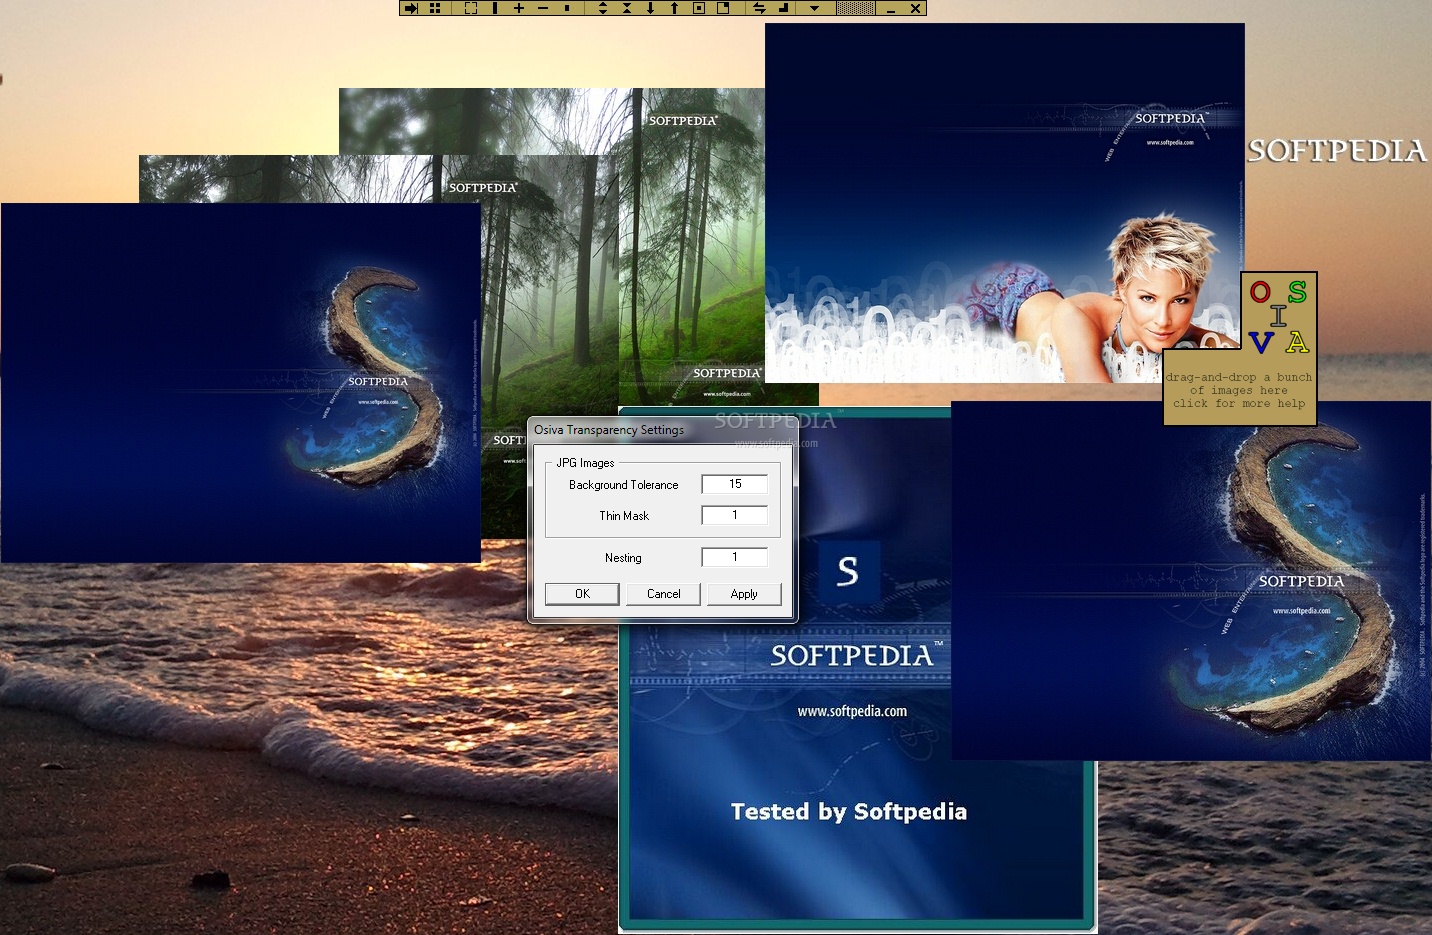
Task: Click the up-down diverging arrows icon in the toolbar
Action: 603,8
